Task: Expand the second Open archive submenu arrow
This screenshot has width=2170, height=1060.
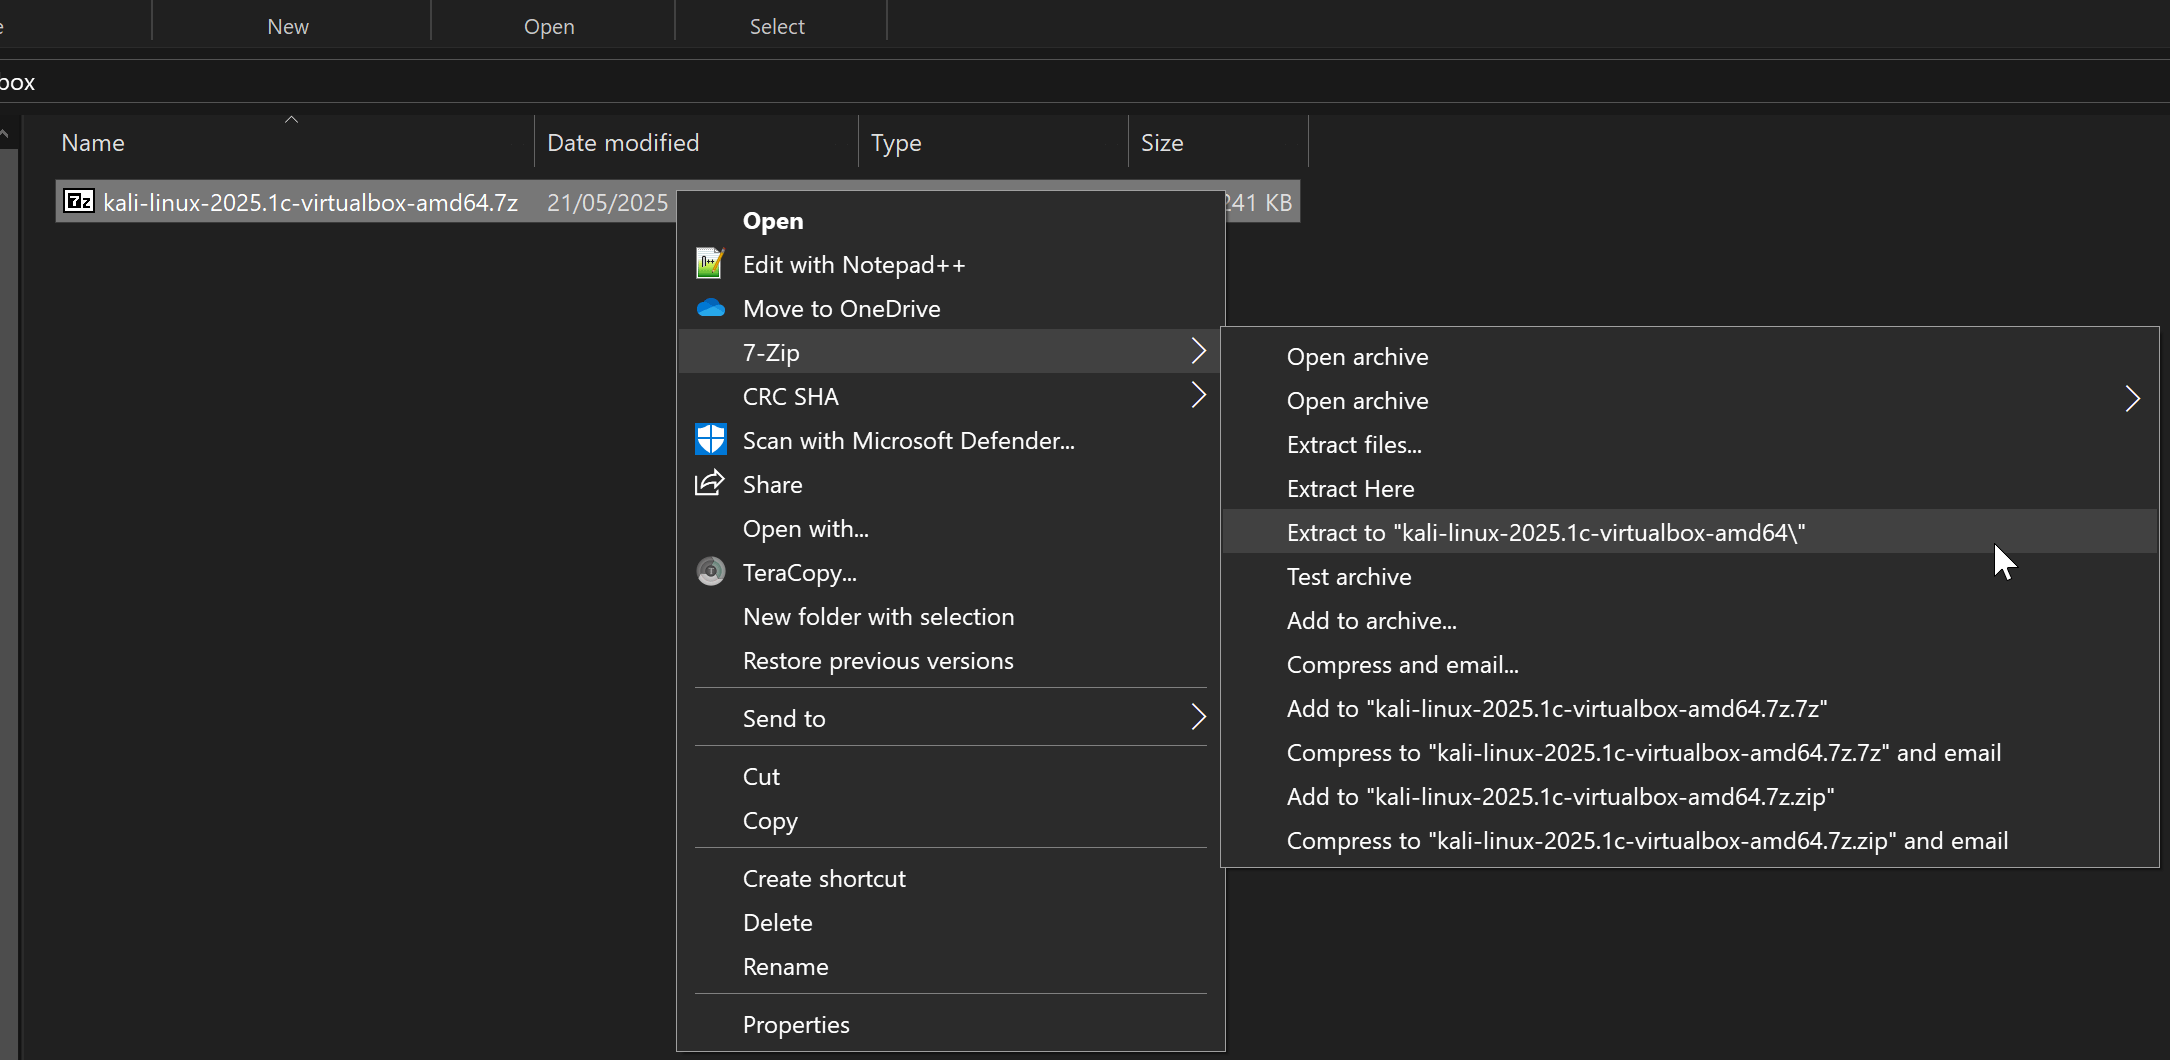Action: pos(2132,399)
